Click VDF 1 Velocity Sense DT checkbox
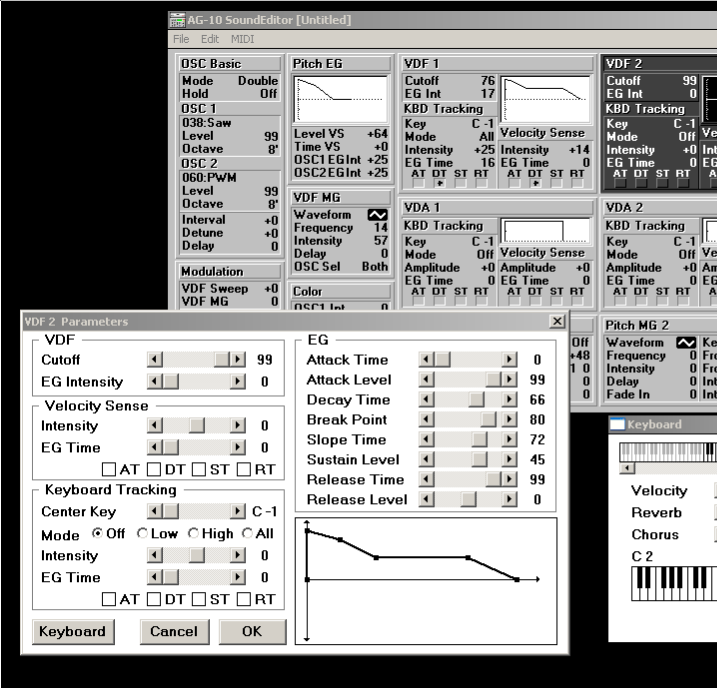The image size is (717, 688). click(535, 183)
